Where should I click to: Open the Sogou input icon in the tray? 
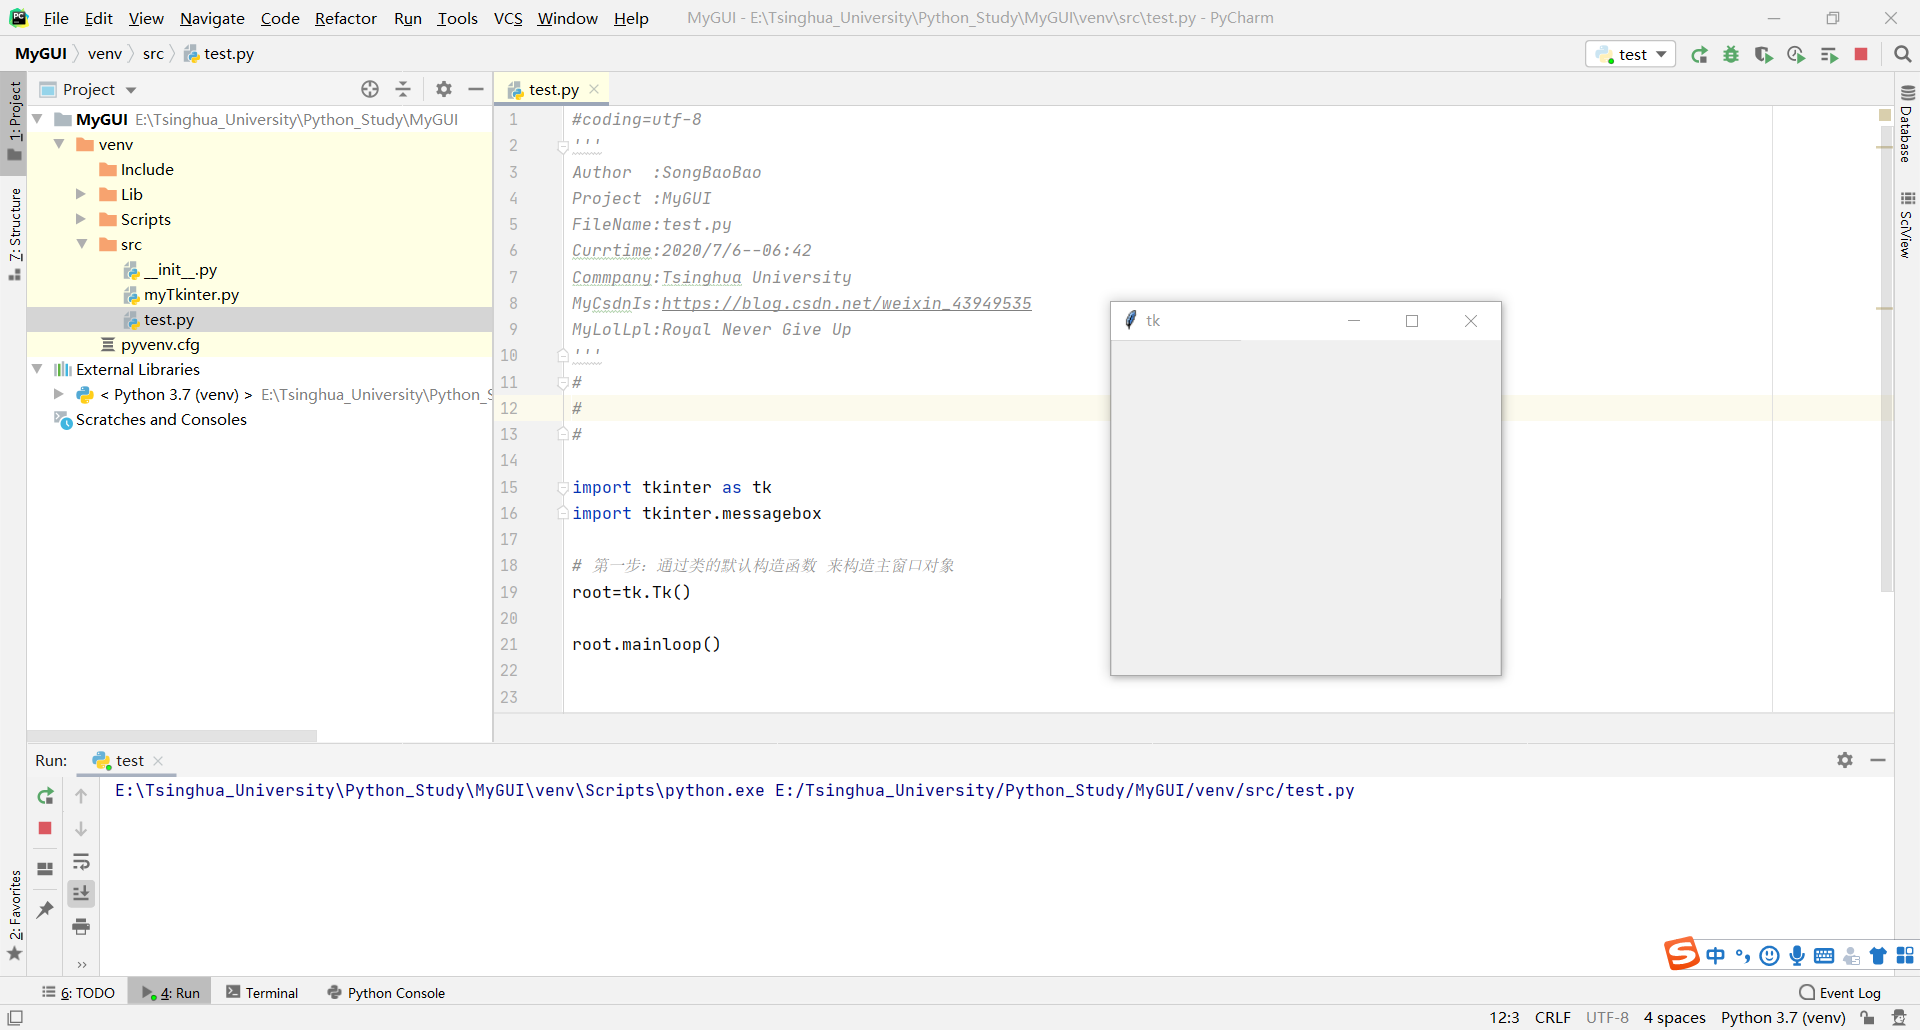1683,954
